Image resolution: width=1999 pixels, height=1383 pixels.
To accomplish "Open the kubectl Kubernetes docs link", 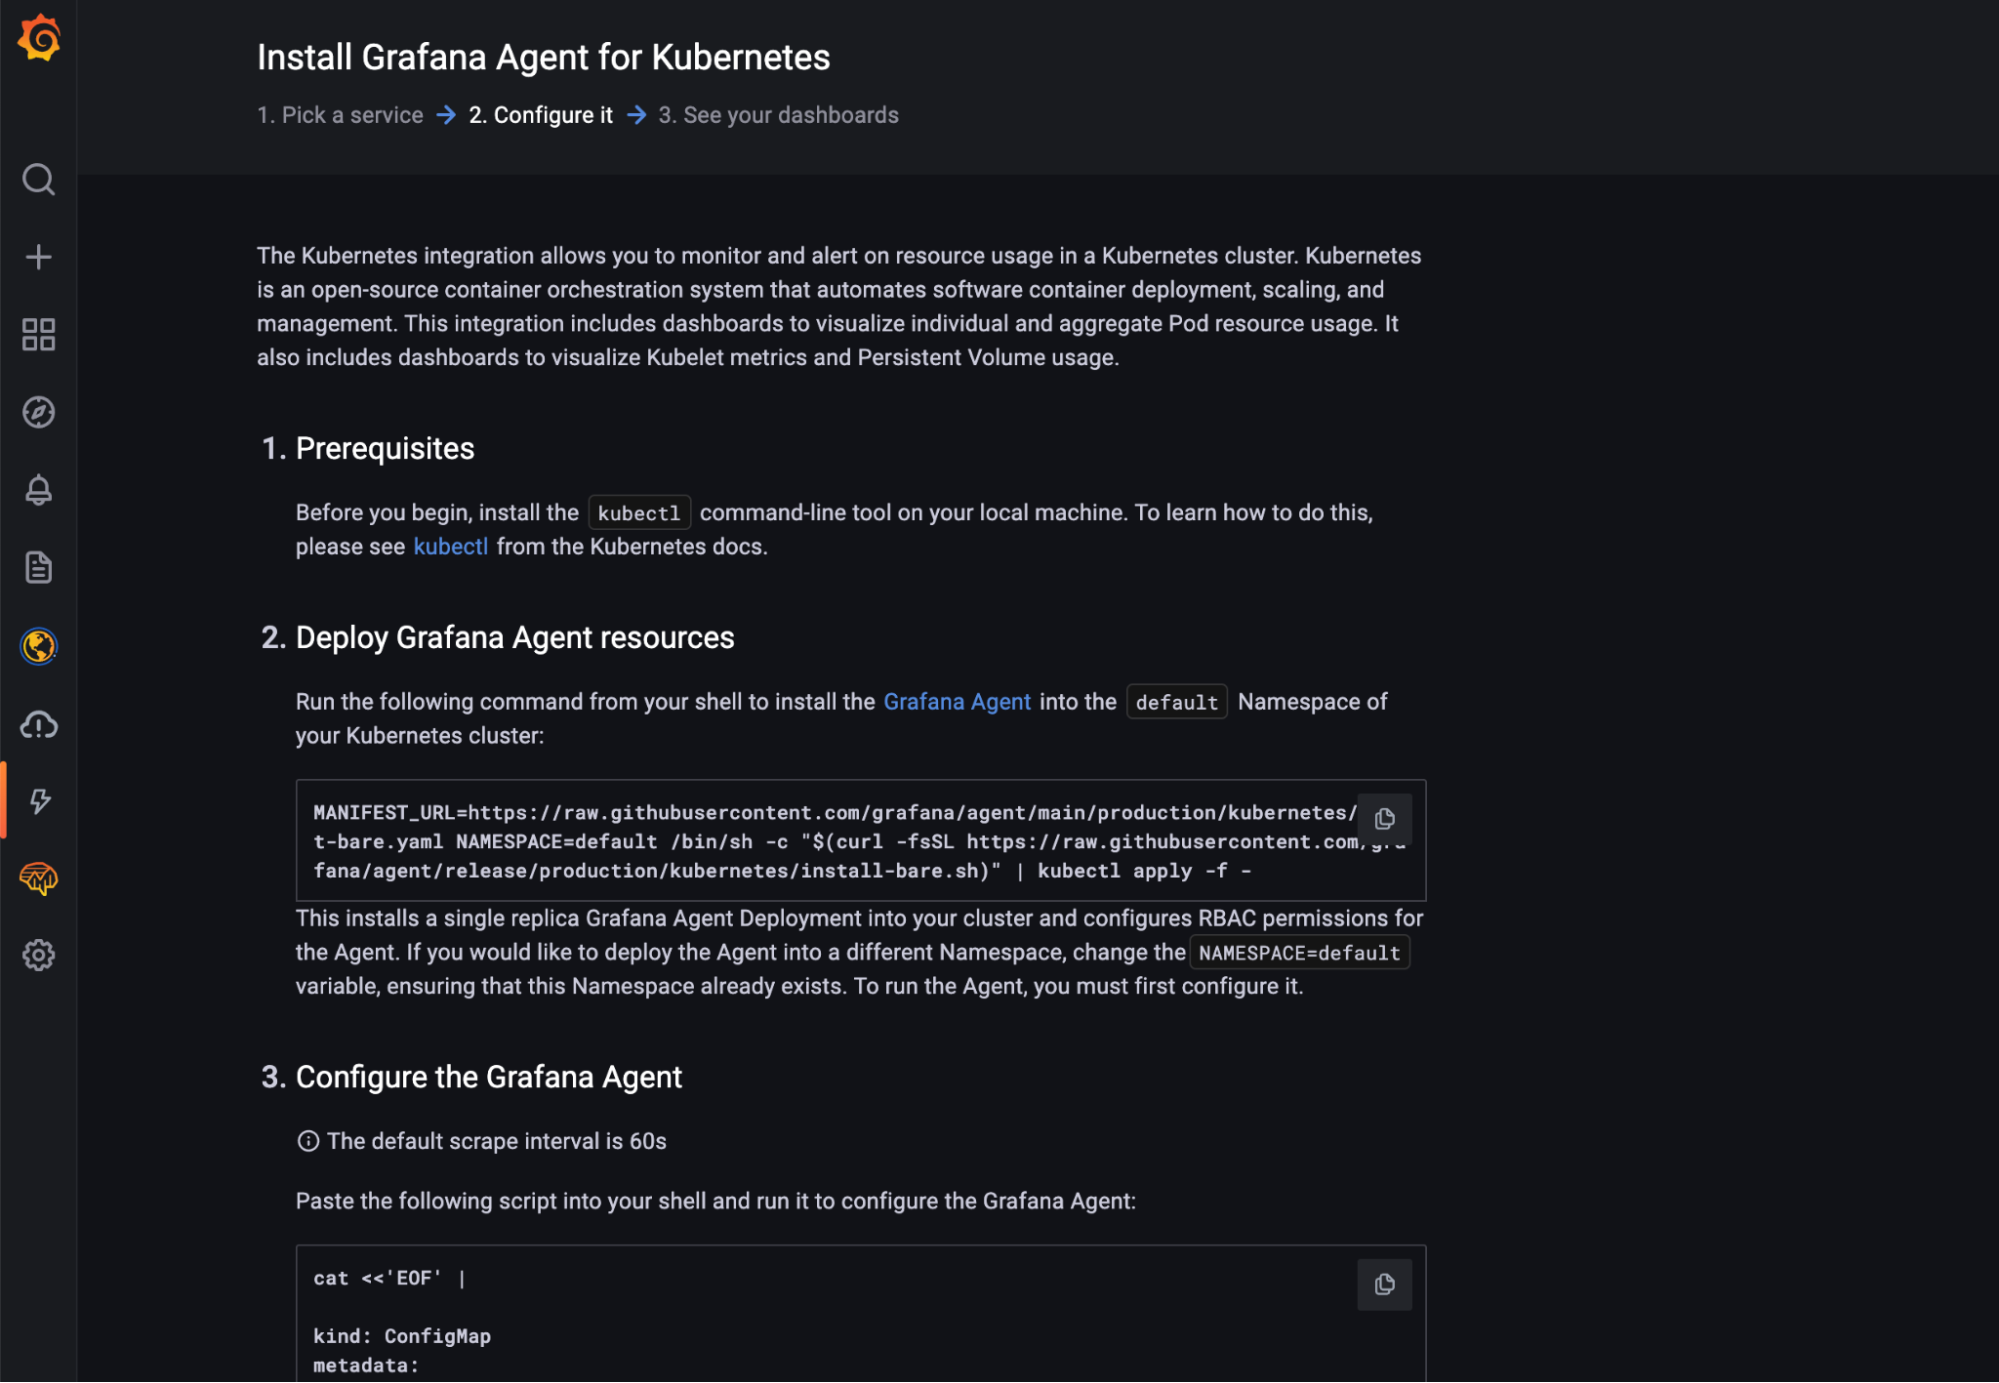I will (450, 547).
